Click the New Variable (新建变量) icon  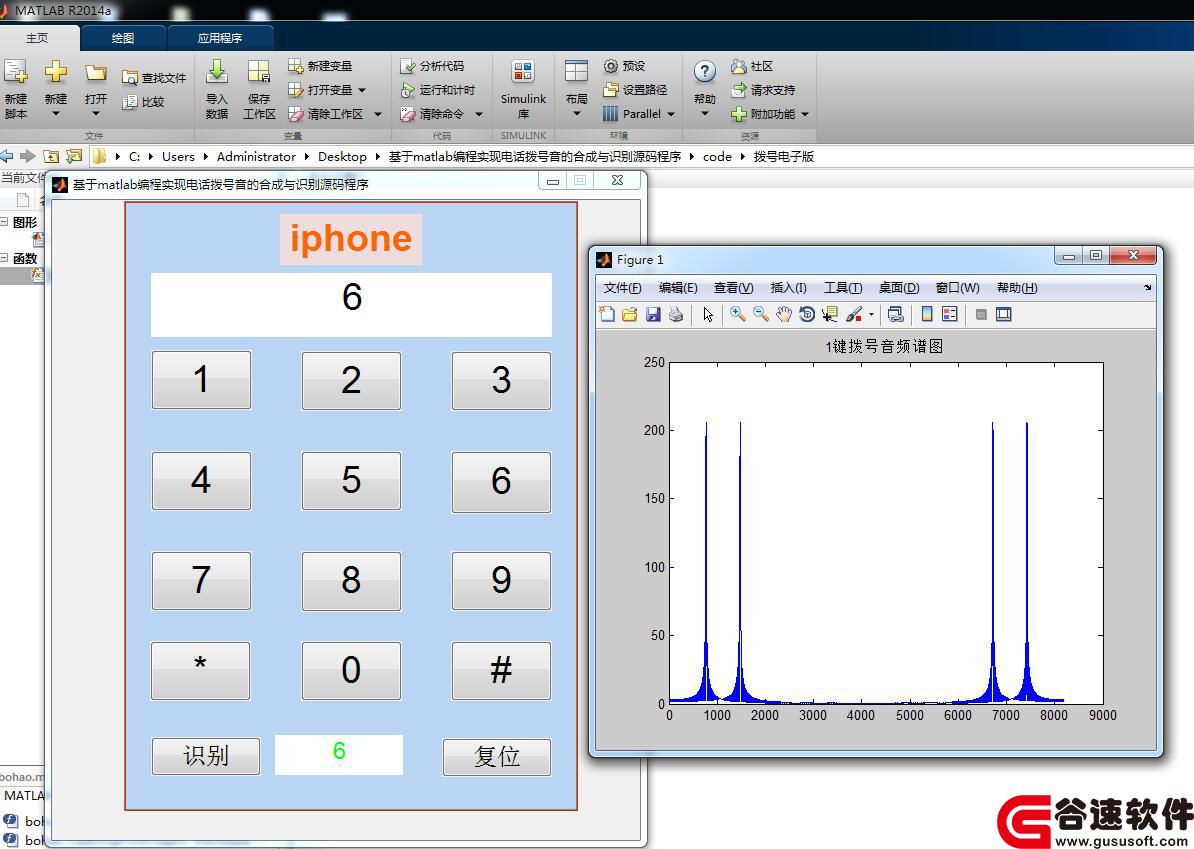click(x=295, y=66)
